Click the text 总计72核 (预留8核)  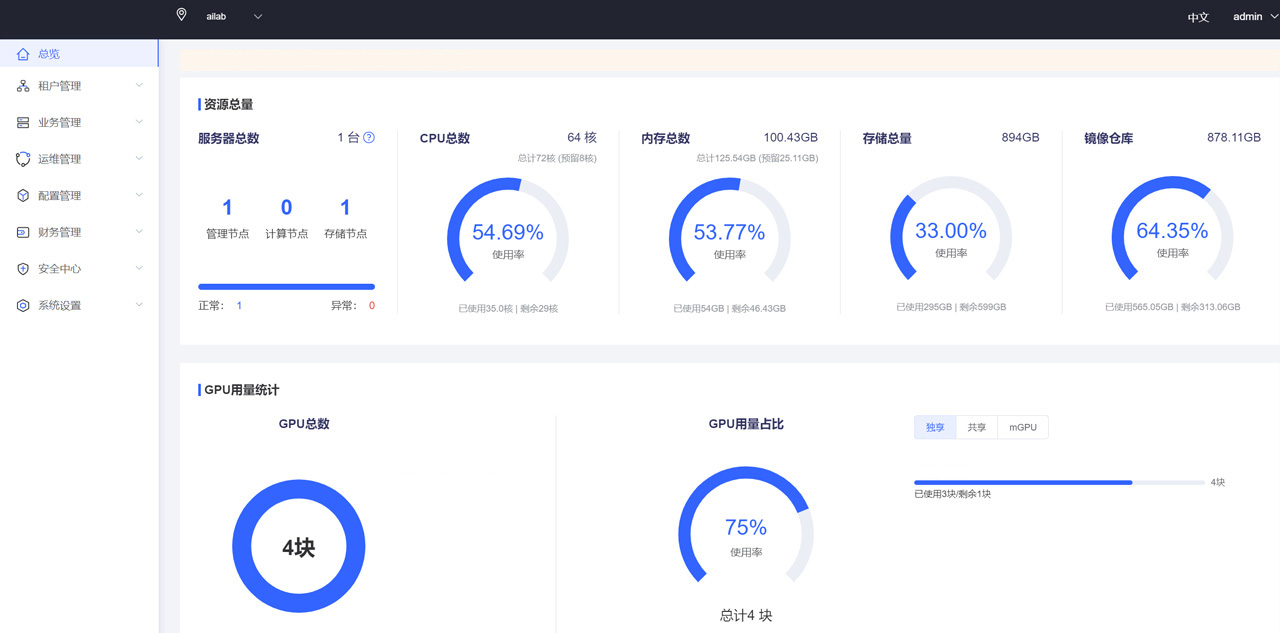(x=557, y=158)
